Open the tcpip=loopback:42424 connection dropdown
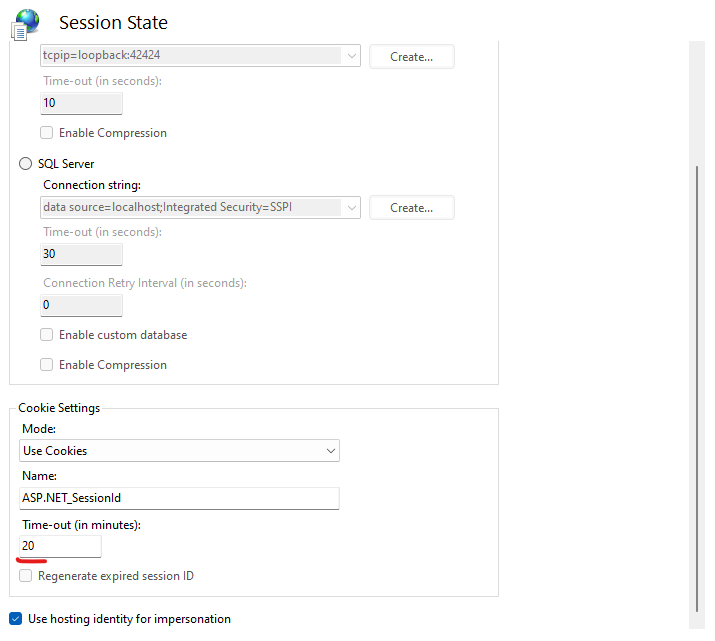 click(x=352, y=56)
